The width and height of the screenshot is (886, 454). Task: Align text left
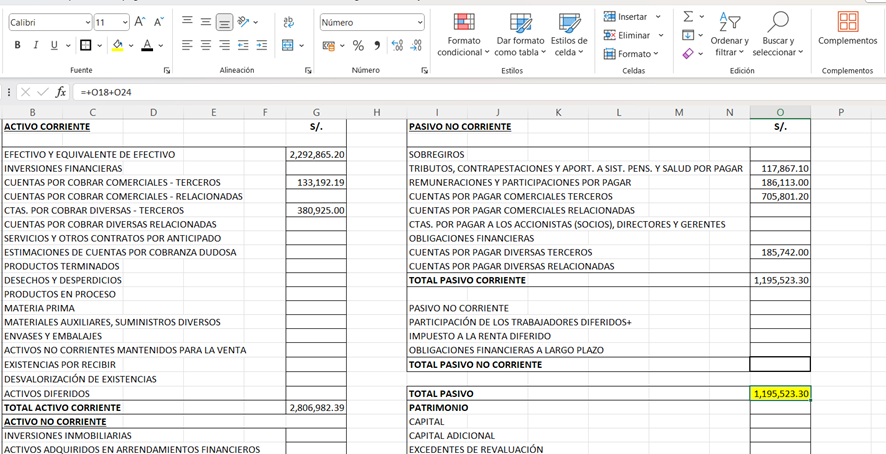187,45
